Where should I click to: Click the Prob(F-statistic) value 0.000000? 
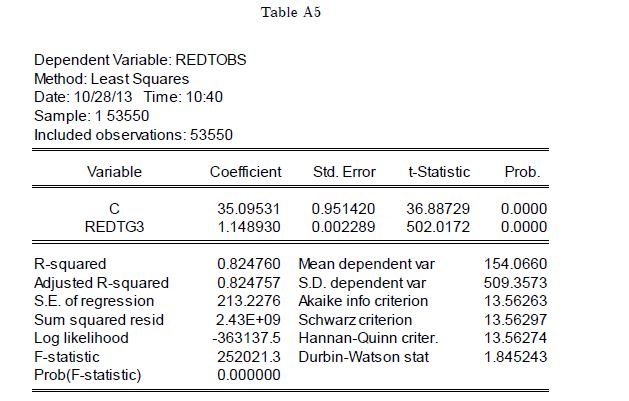249,375
